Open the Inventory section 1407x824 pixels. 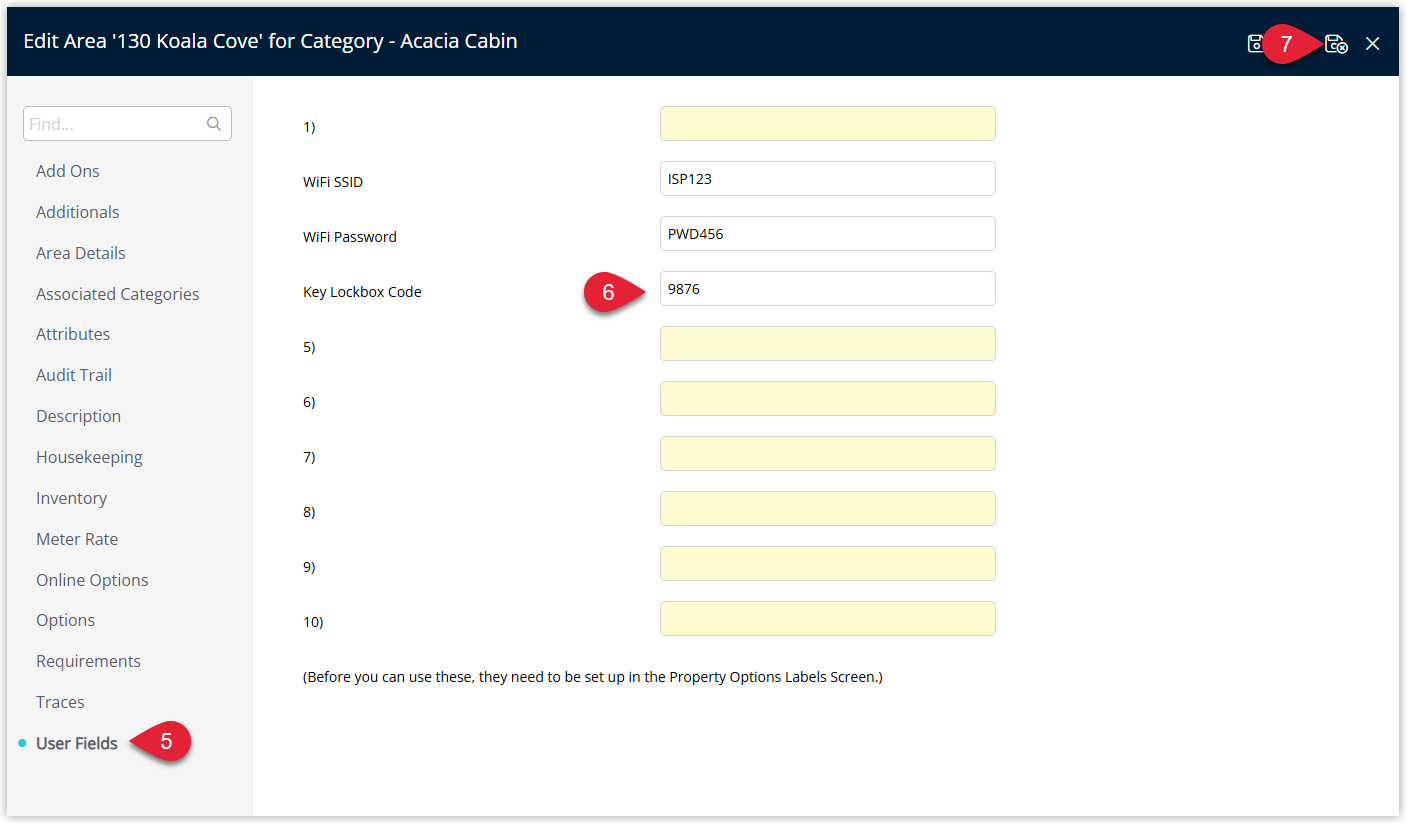pyautogui.click(x=71, y=498)
